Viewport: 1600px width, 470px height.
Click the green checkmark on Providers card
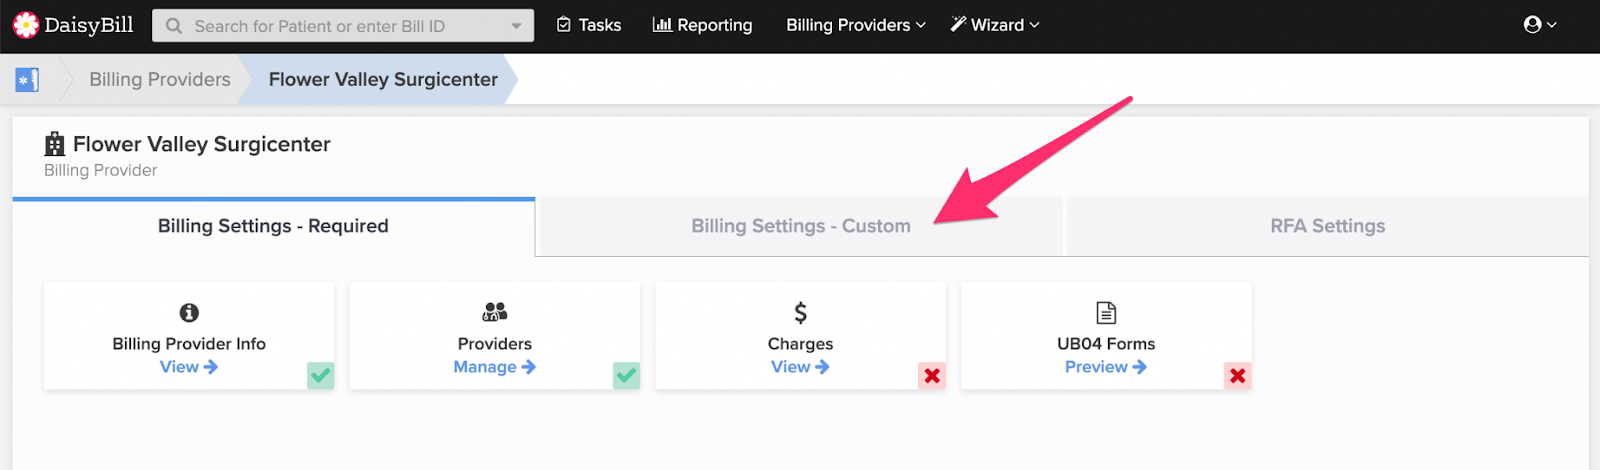[x=626, y=376]
